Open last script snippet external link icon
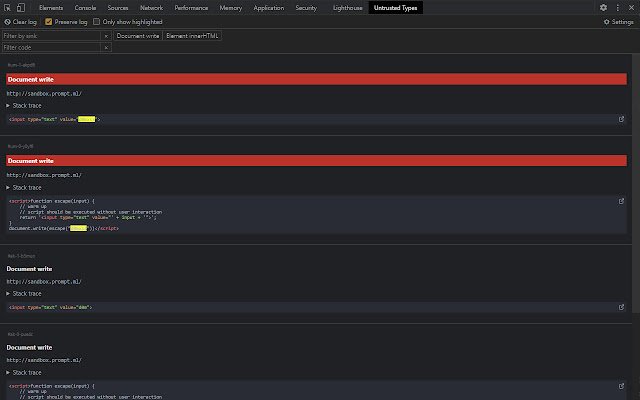The height and width of the screenshot is (400, 640). pos(621,386)
